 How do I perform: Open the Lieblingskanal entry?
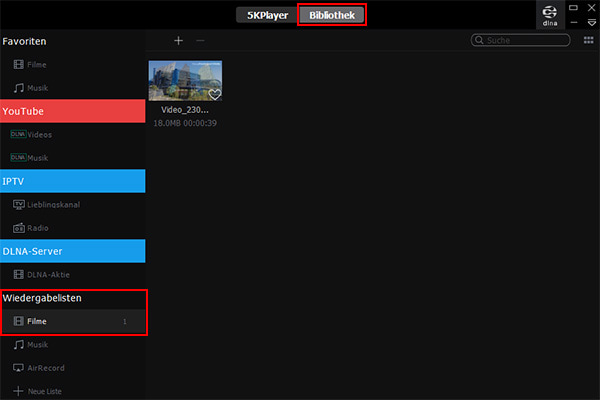click(73, 205)
